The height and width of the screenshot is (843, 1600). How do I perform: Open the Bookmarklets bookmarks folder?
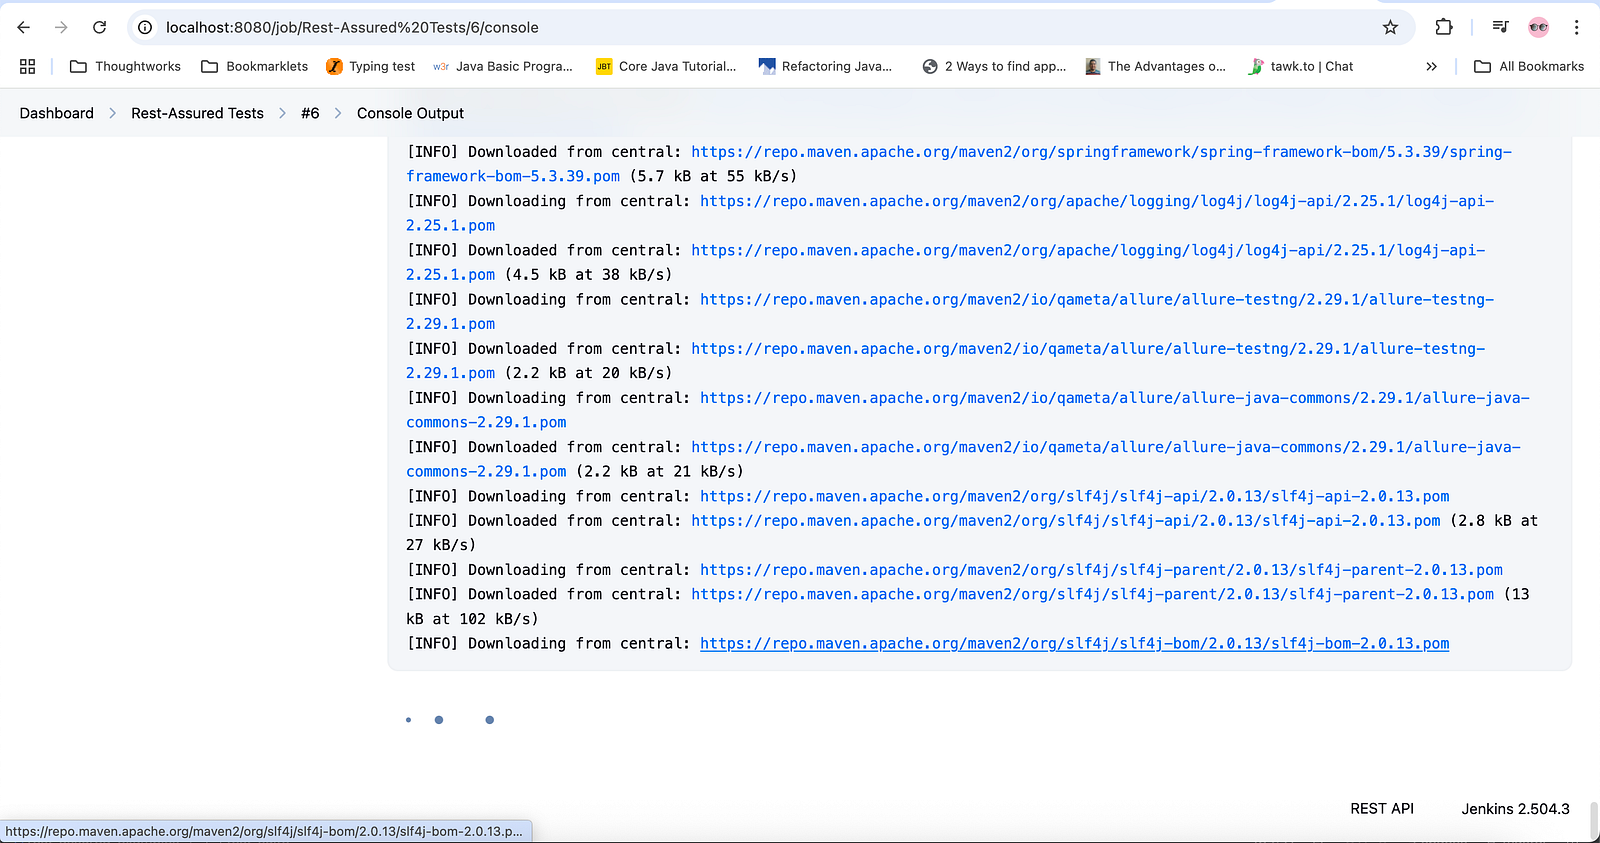click(x=255, y=66)
